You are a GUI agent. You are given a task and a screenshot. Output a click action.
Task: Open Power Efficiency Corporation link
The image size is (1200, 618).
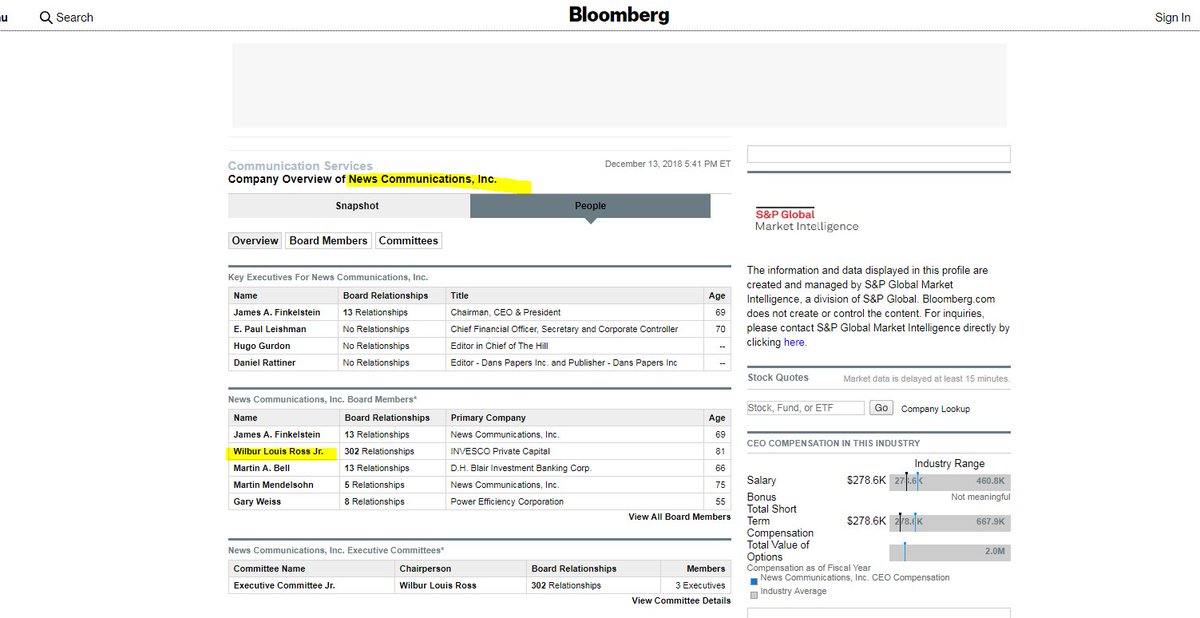[x=507, y=502]
